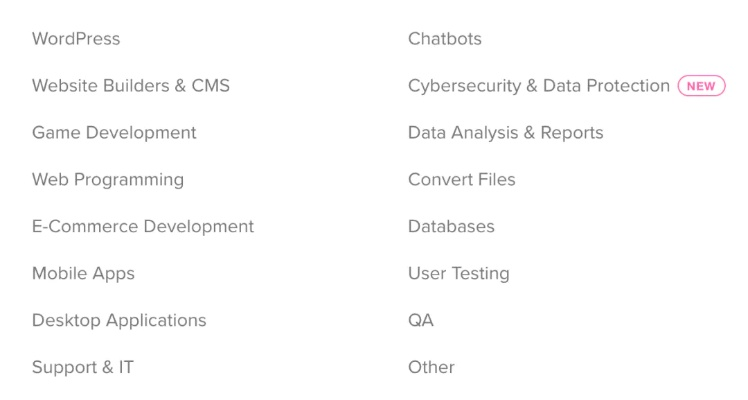Go to Game Development category

pos(114,133)
